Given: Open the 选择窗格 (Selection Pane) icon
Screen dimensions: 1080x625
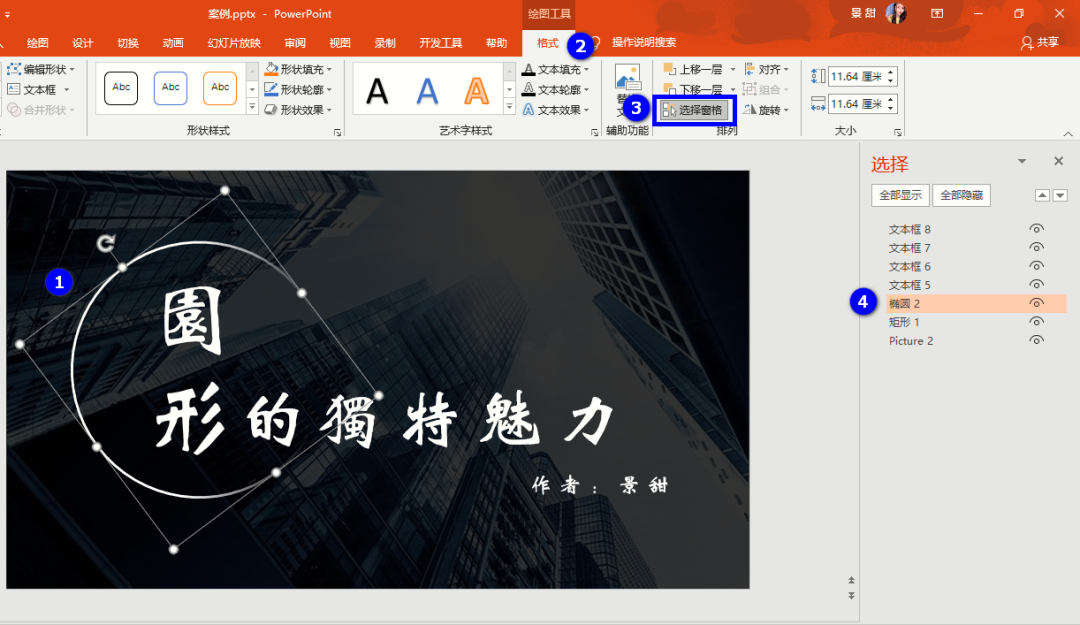Looking at the screenshot, I should pyautogui.click(x=694, y=109).
